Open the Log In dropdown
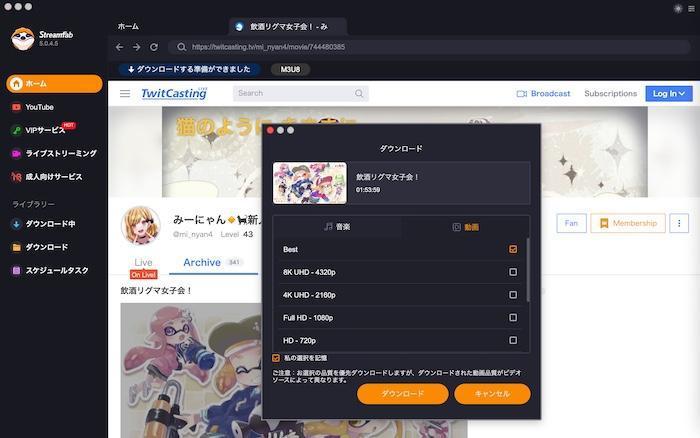Image resolution: width=700 pixels, height=438 pixels. point(669,93)
